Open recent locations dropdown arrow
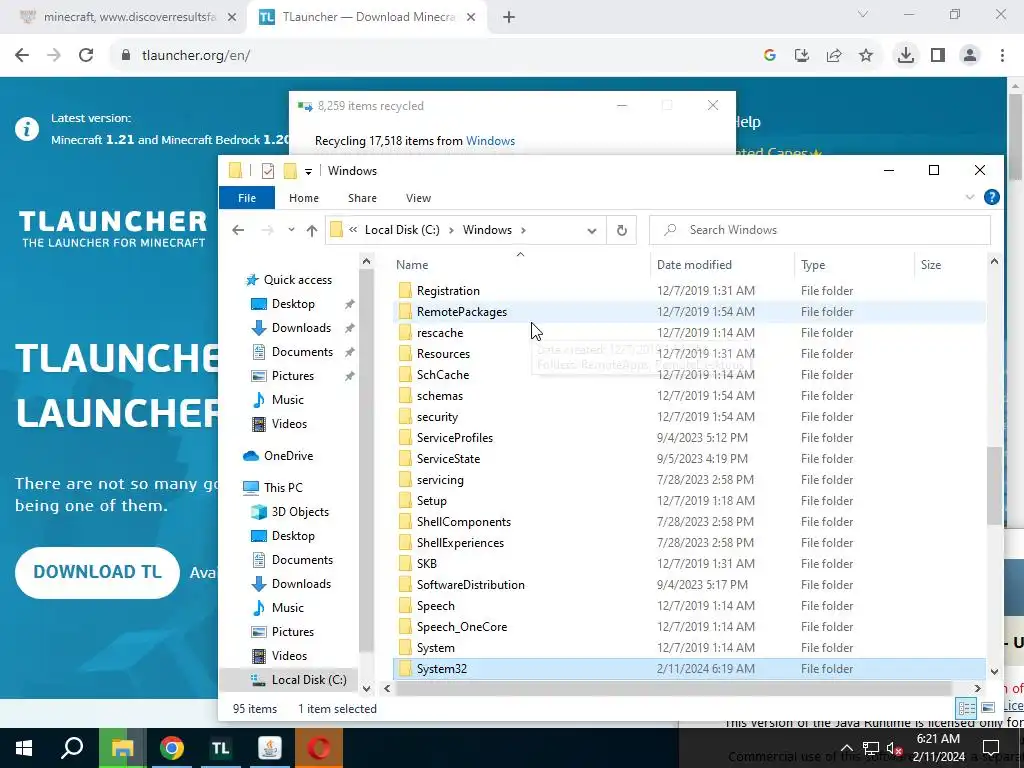 (x=291, y=230)
